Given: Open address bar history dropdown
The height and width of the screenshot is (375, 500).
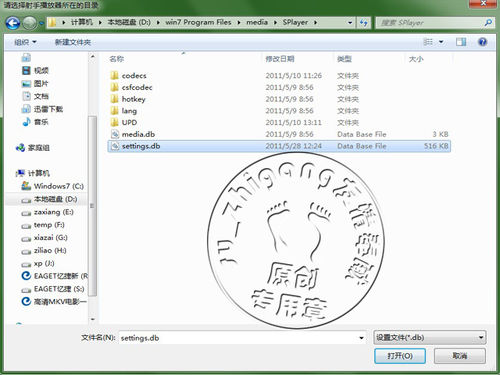Looking at the screenshot, I should pyautogui.click(x=350, y=23).
